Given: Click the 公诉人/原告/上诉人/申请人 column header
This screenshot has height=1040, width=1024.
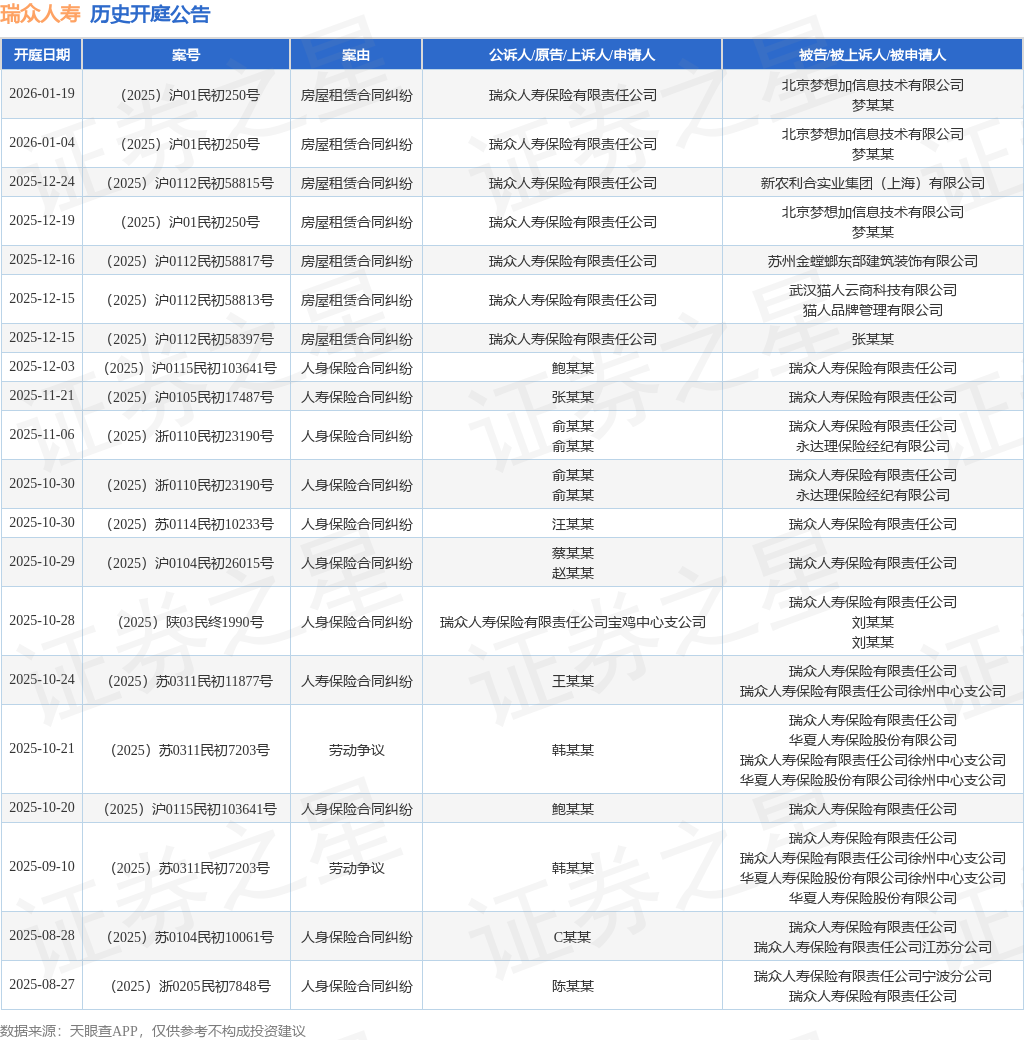Looking at the screenshot, I should point(572,54).
